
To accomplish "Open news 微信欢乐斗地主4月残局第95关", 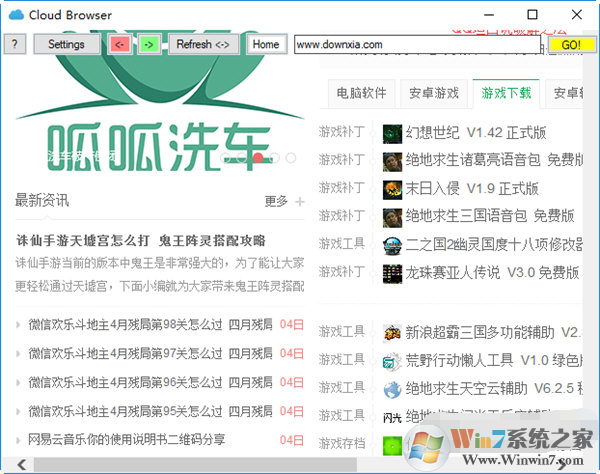I will tap(150, 411).
